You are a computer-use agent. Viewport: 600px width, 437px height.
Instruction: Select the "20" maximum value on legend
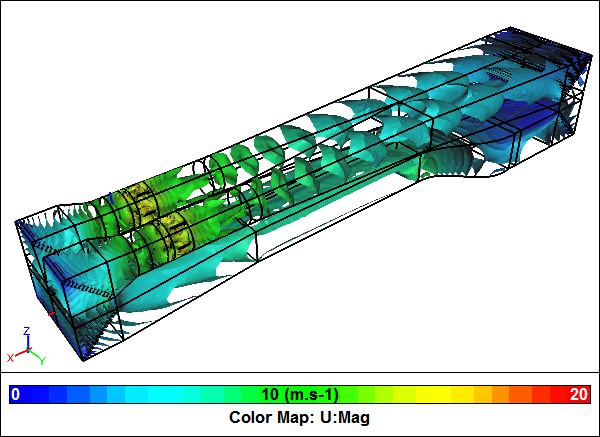[x=578, y=393]
